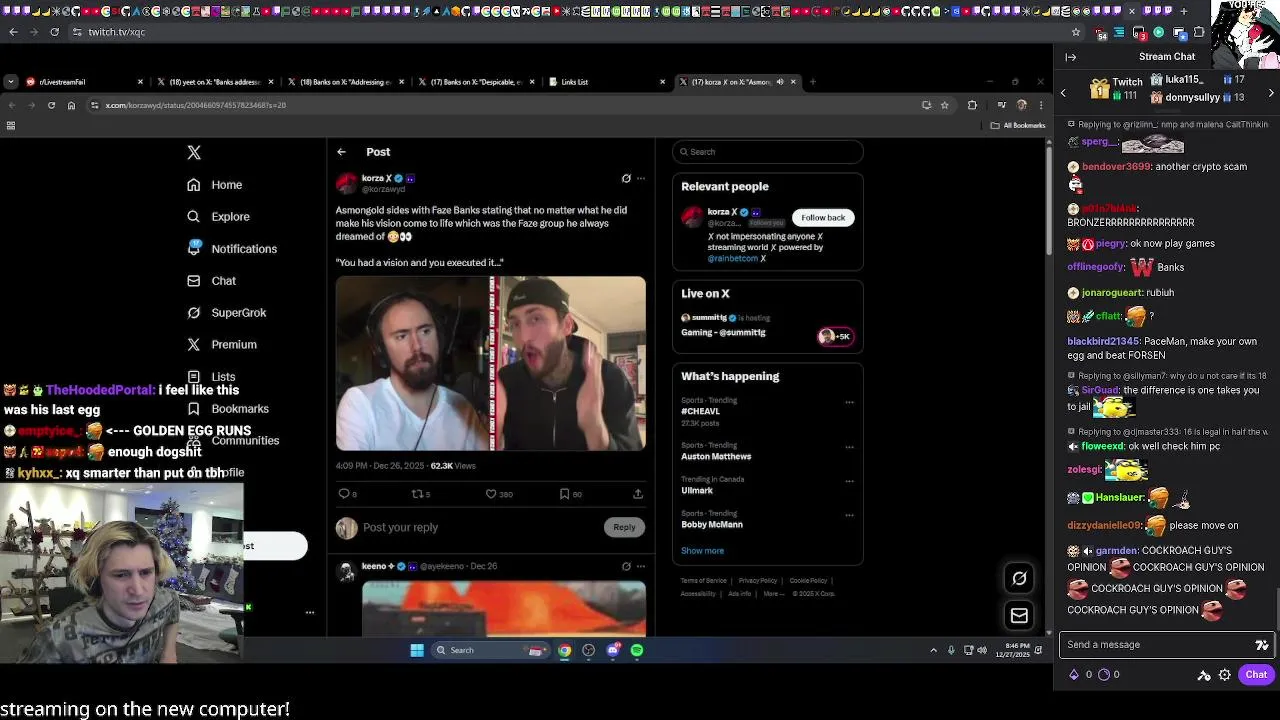Open Notifications in X sidebar
The height and width of the screenshot is (720, 1280).
point(232,249)
